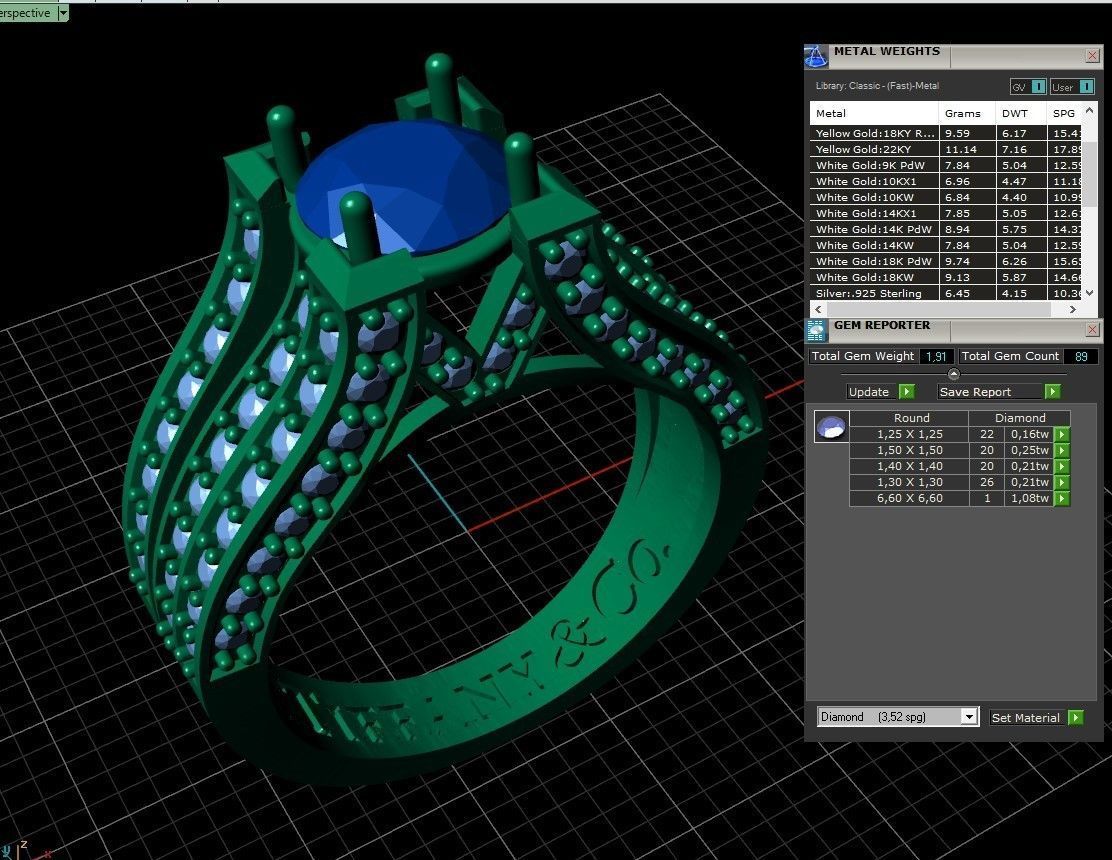Click the green arrow on 1,30 X 1,30 row

click(x=1062, y=482)
